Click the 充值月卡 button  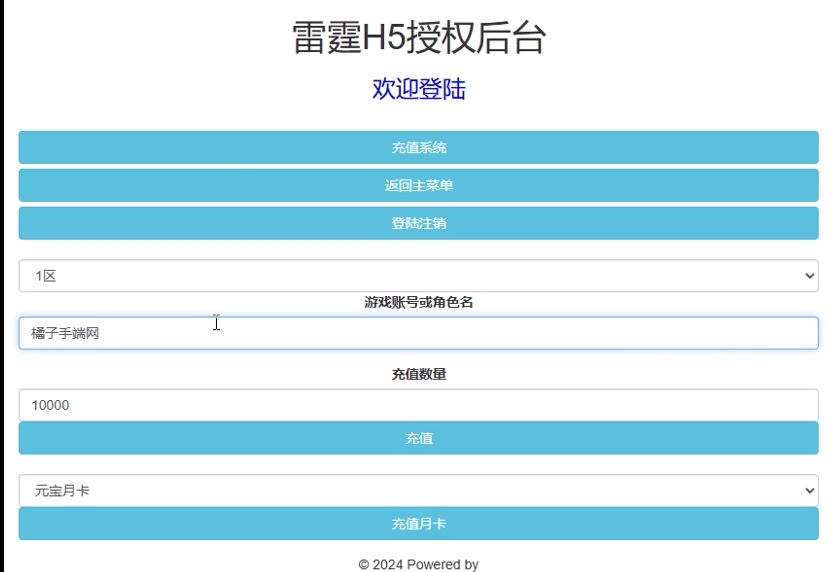coord(418,523)
